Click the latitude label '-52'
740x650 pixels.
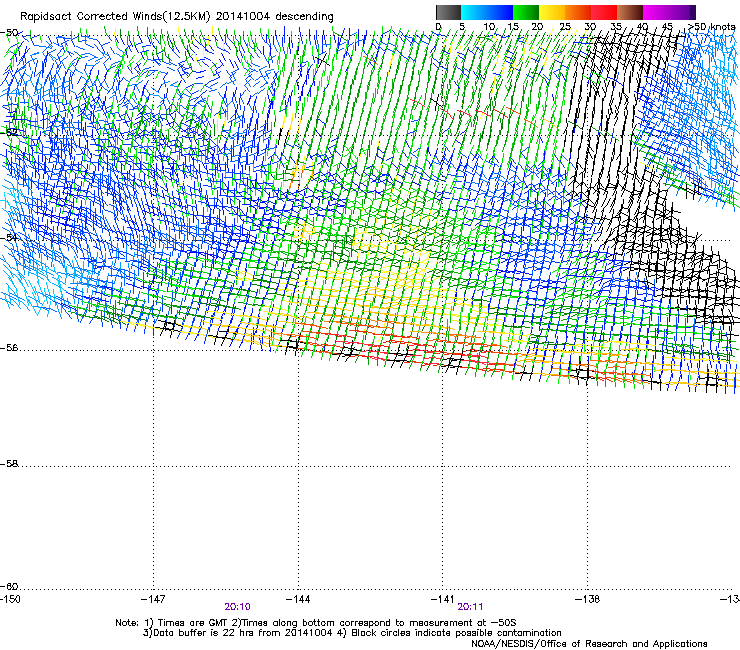point(9,132)
